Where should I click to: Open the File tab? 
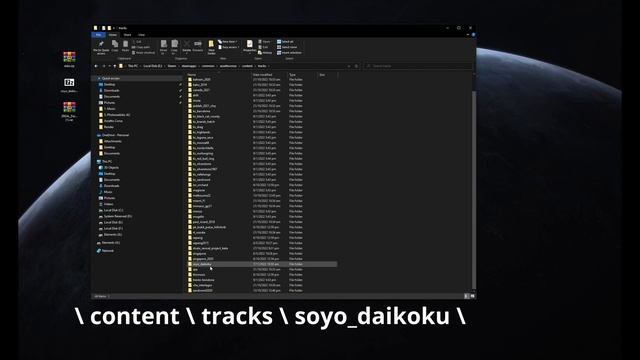click(x=99, y=35)
